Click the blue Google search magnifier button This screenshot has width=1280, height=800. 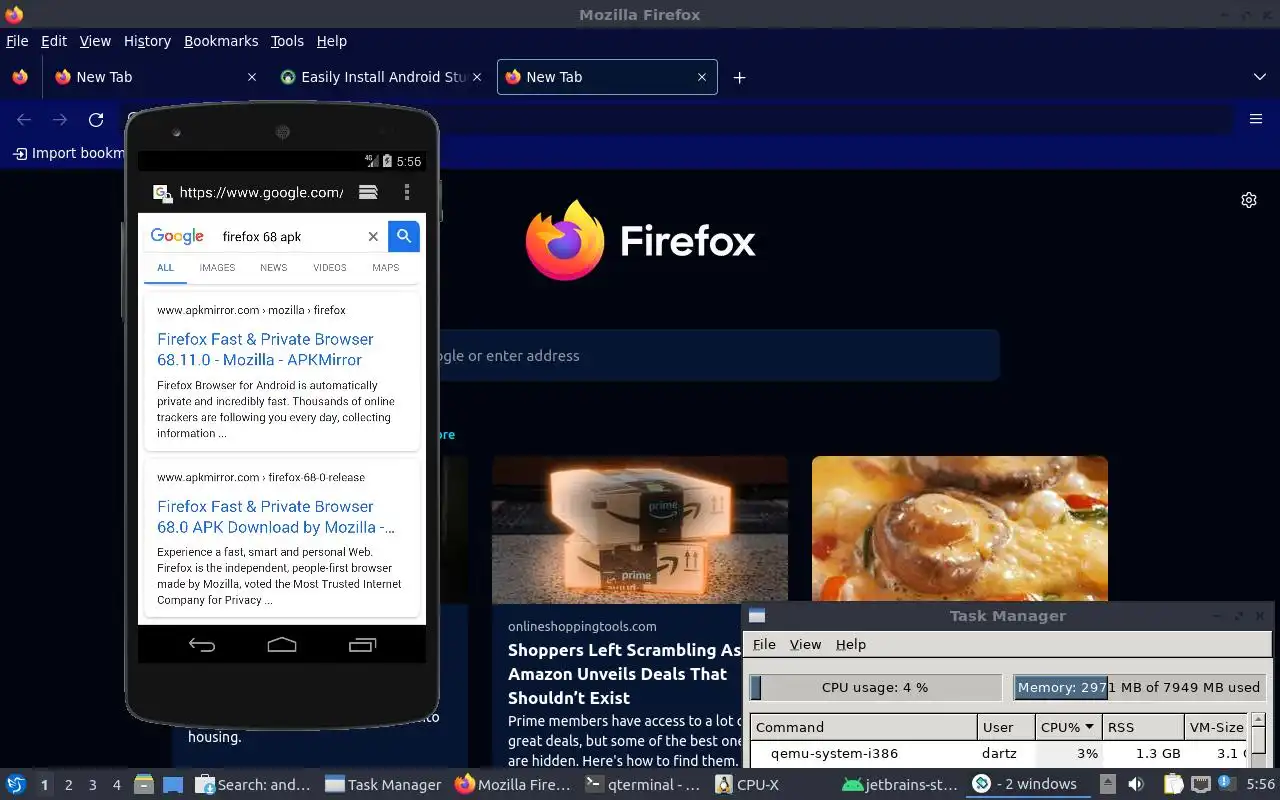click(404, 236)
